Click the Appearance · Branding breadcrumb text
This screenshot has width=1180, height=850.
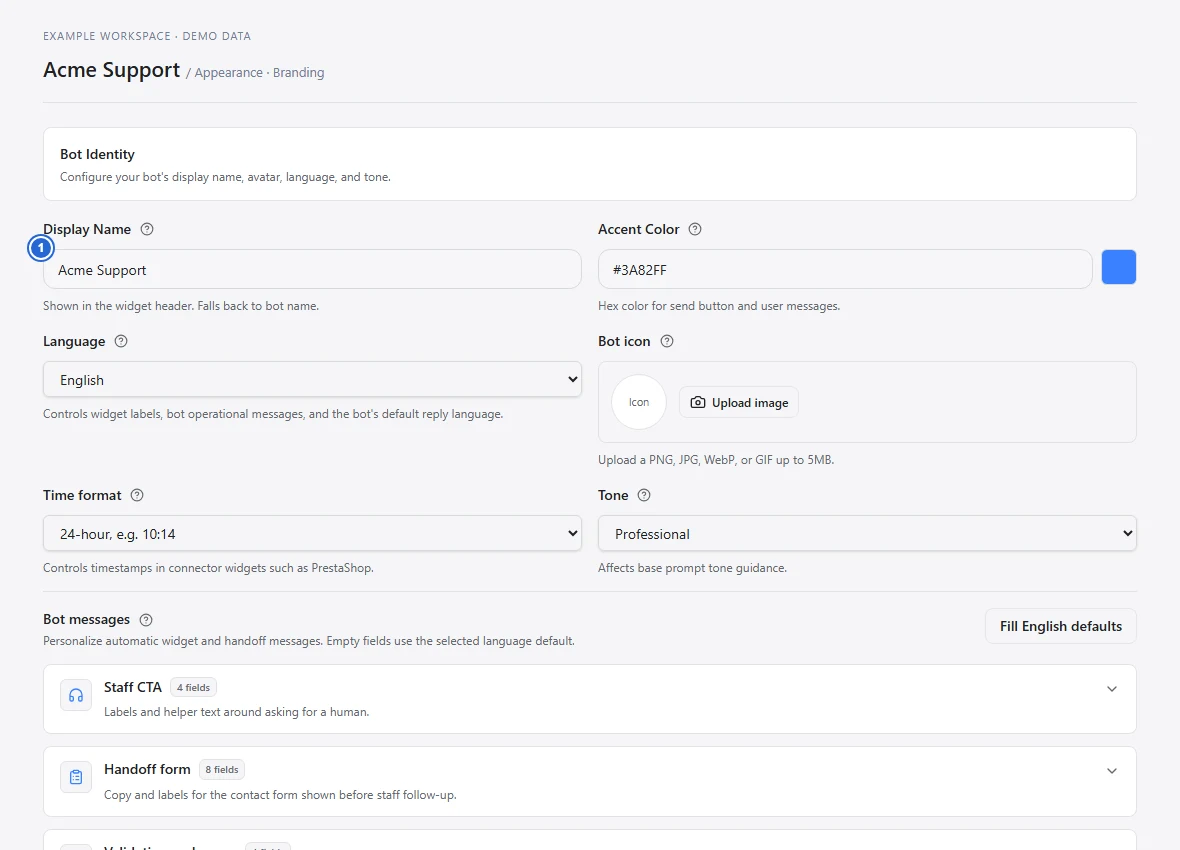click(x=259, y=72)
